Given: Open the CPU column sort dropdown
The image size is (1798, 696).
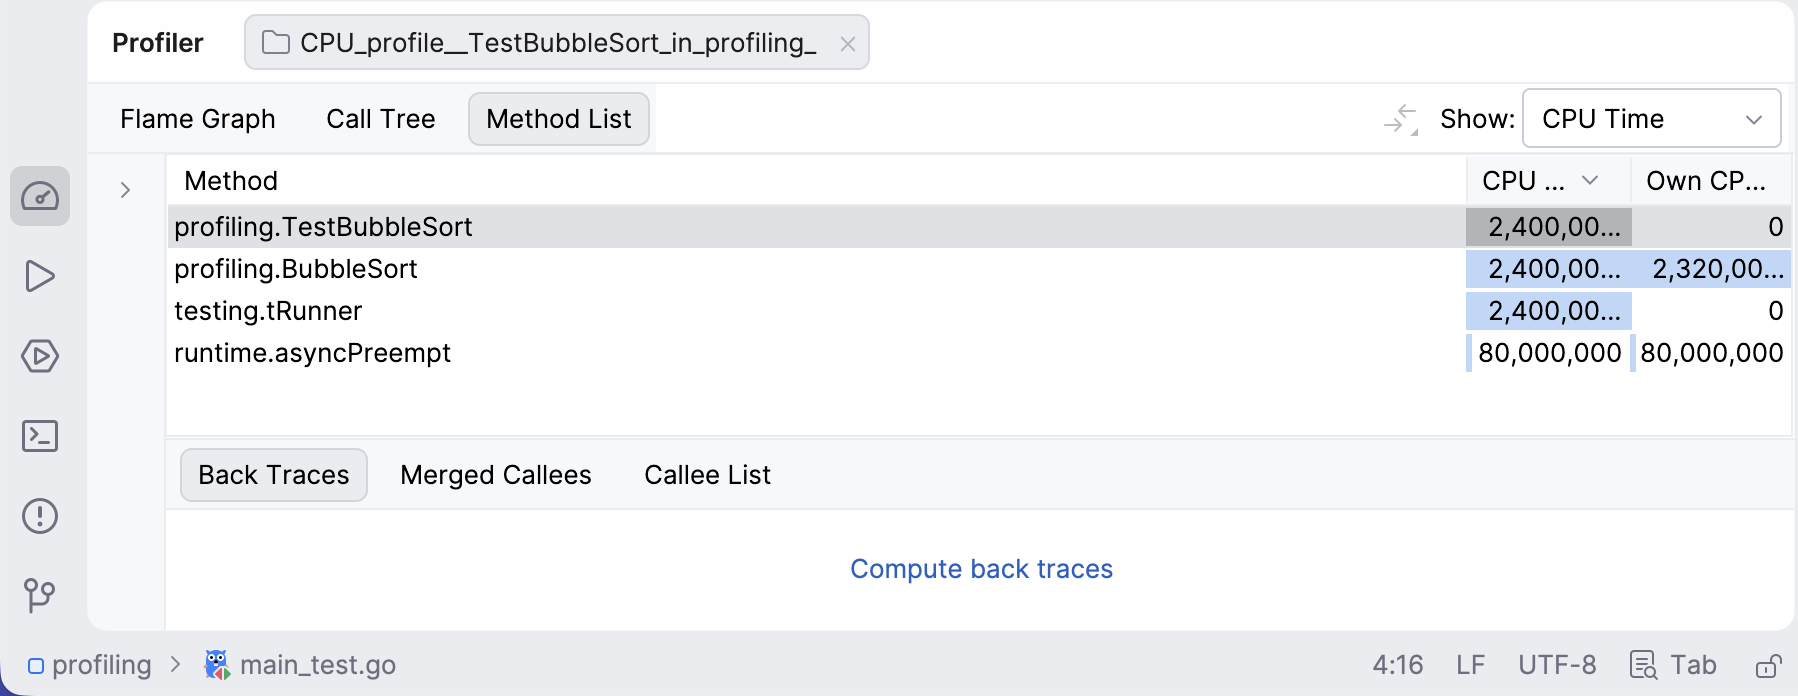Looking at the screenshot, I should click(x=1590, y=181).
